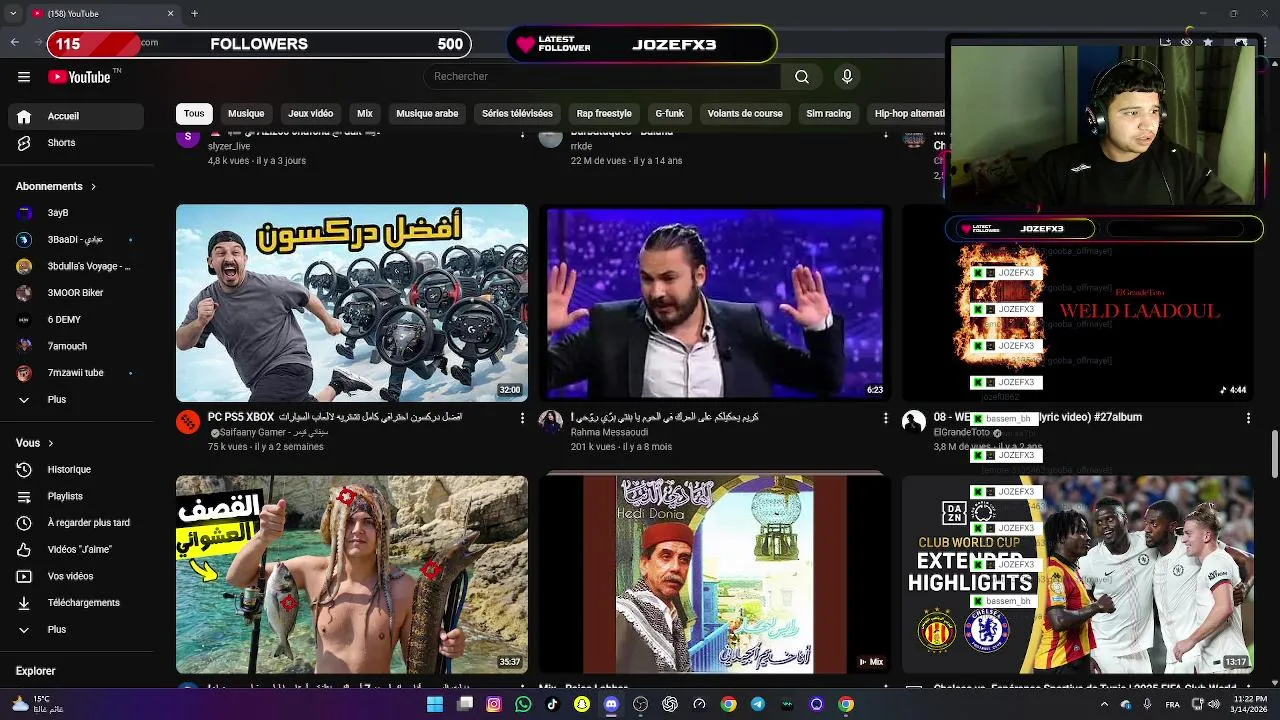Play the fishing 35:37 video thumbnail
1280x720 pixels.
pyautogui.click(x=352, y=574)
